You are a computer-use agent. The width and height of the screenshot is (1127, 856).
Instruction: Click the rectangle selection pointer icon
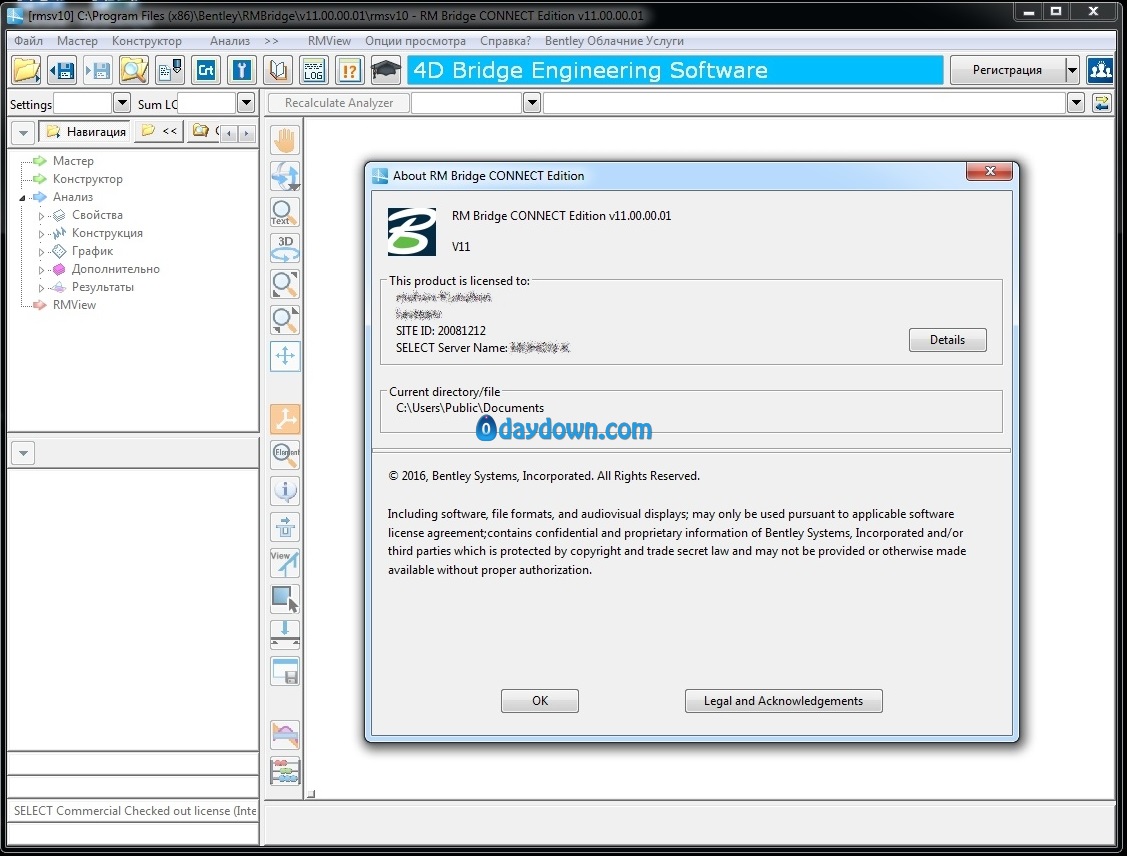point(285,599)
